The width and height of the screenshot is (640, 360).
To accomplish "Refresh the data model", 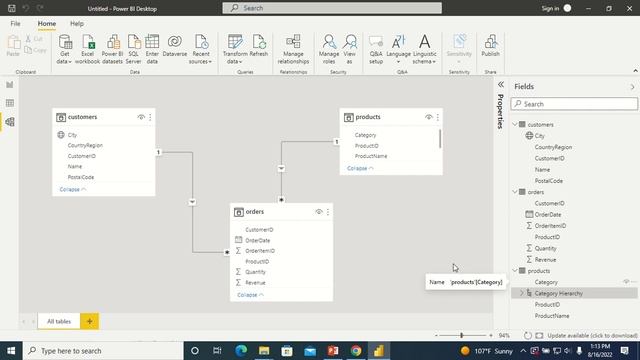I will (259, 46).
